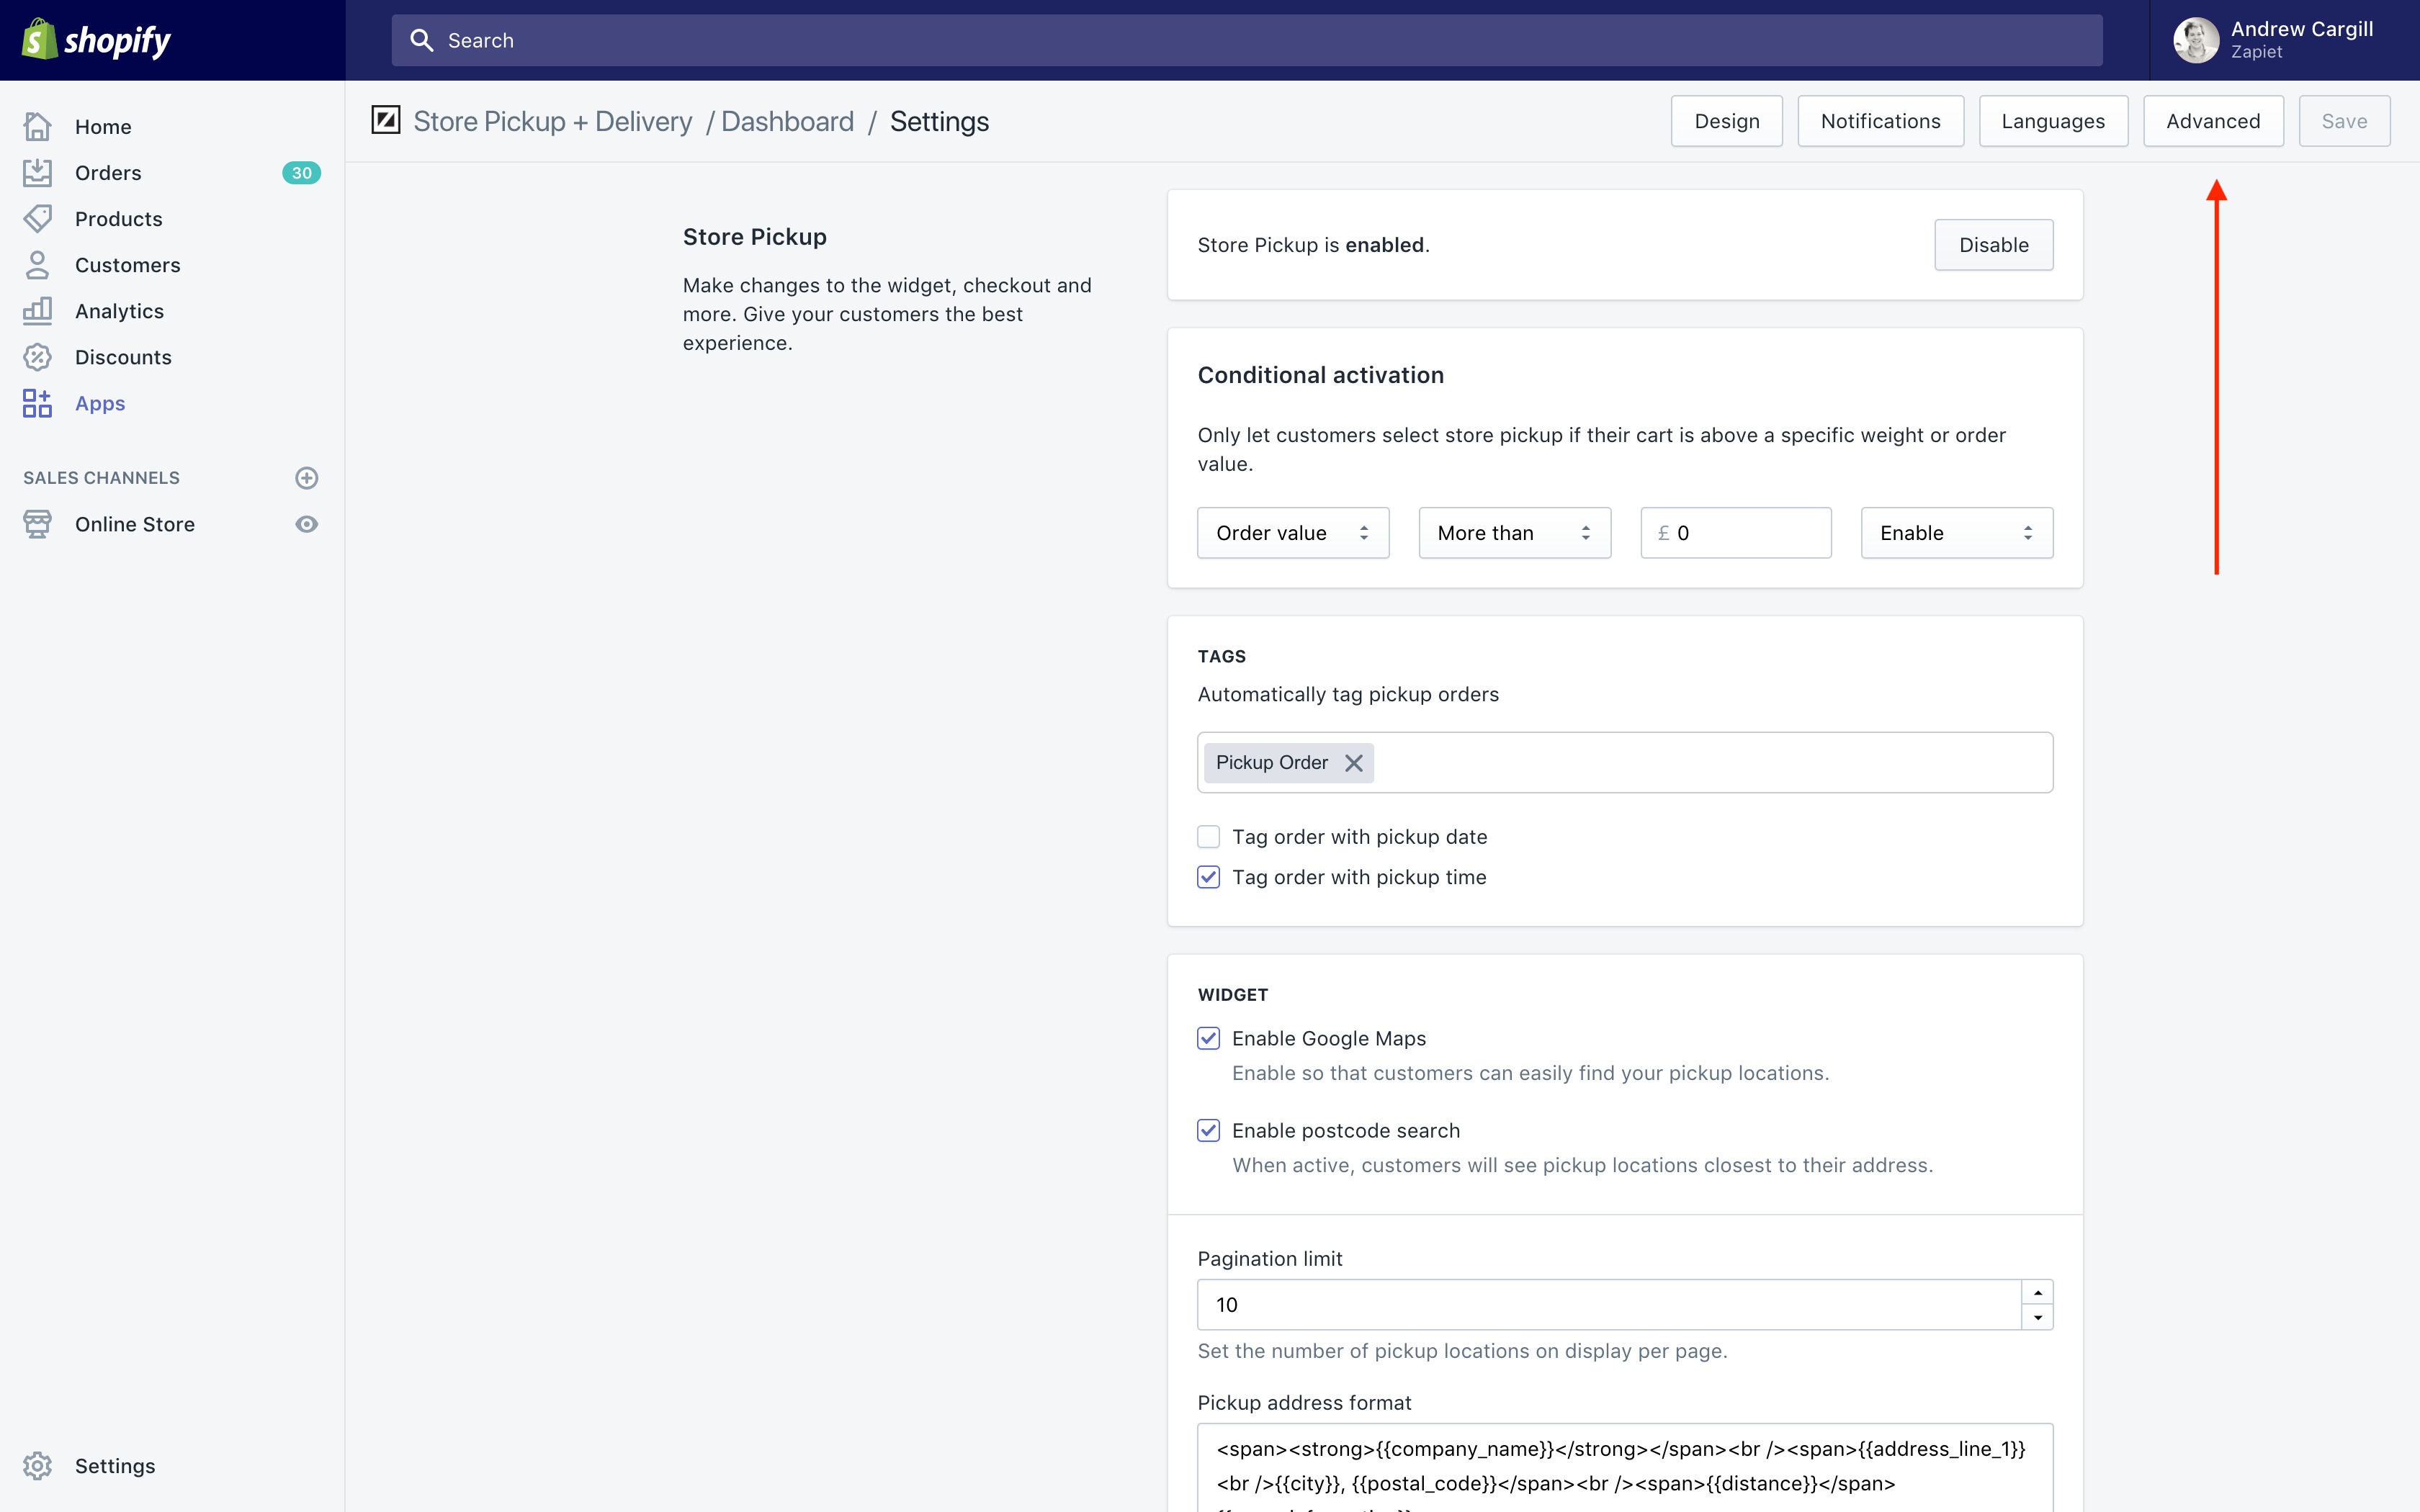Click the Products tag icon
Image resolution: width=2420 pixels, height=1512 pixels.
pos(38,219)
